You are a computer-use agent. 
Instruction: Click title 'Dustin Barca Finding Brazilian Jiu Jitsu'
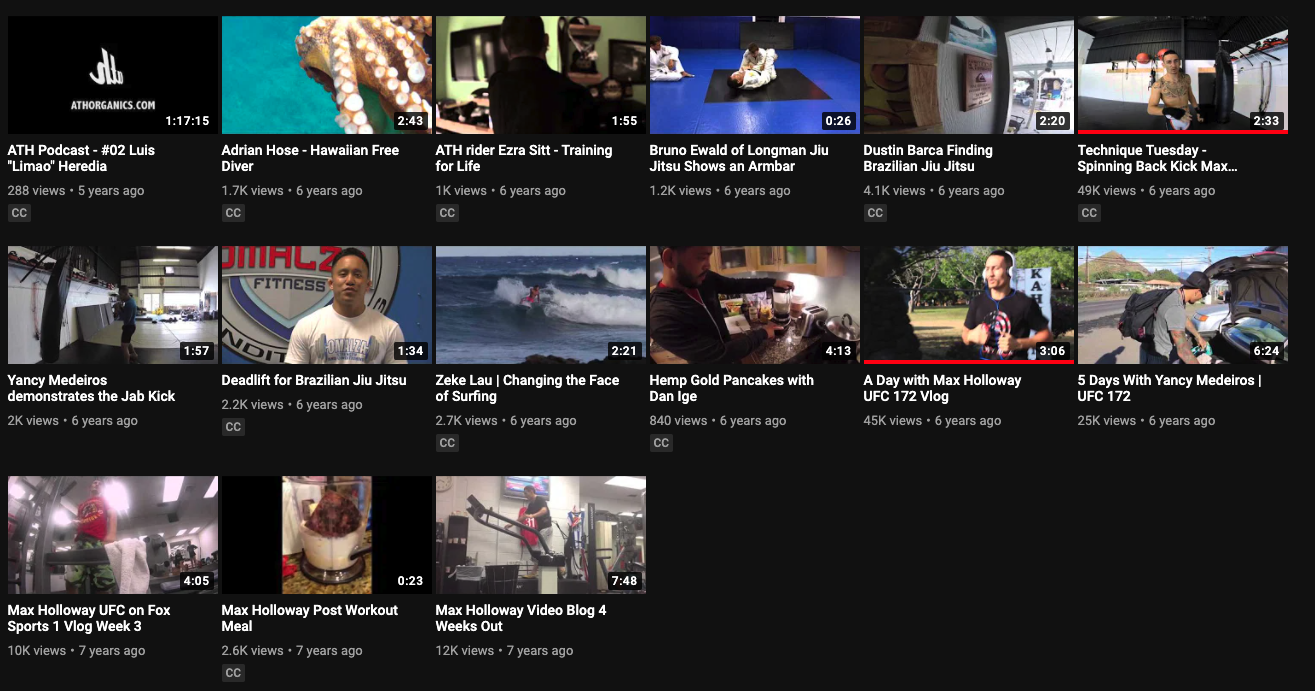click(928, 158)
